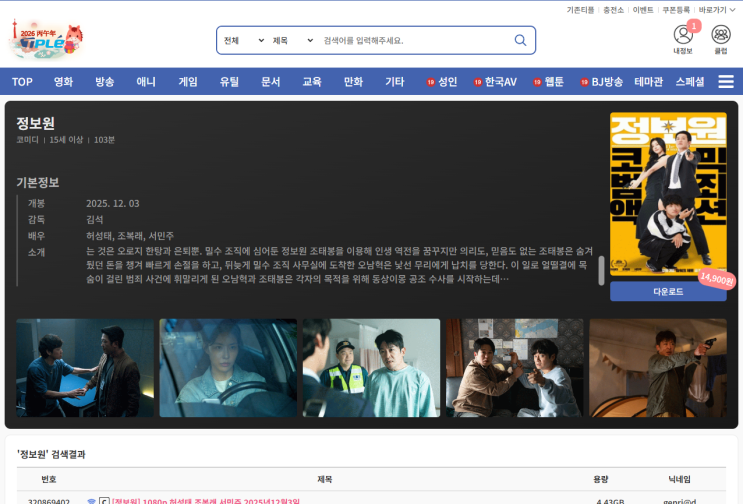
Task: Click the 닉네임 column header
Action: pos(680,479)
